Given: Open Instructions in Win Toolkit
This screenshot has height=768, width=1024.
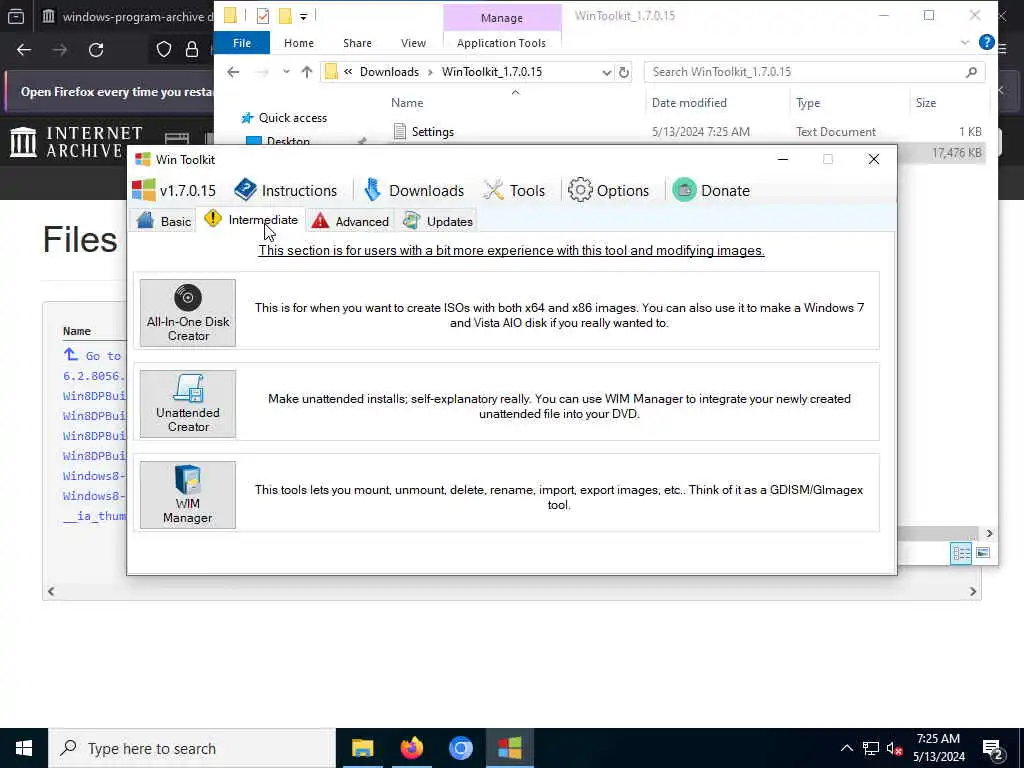Looking at the screenshot, I should click(286, 191).
